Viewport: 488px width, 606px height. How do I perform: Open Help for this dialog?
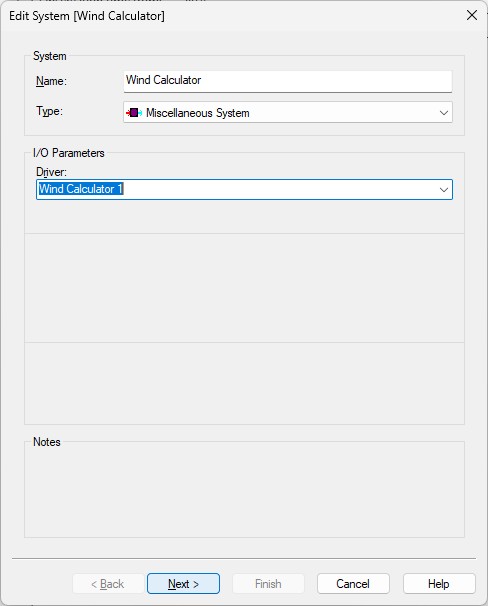point(439,584)
